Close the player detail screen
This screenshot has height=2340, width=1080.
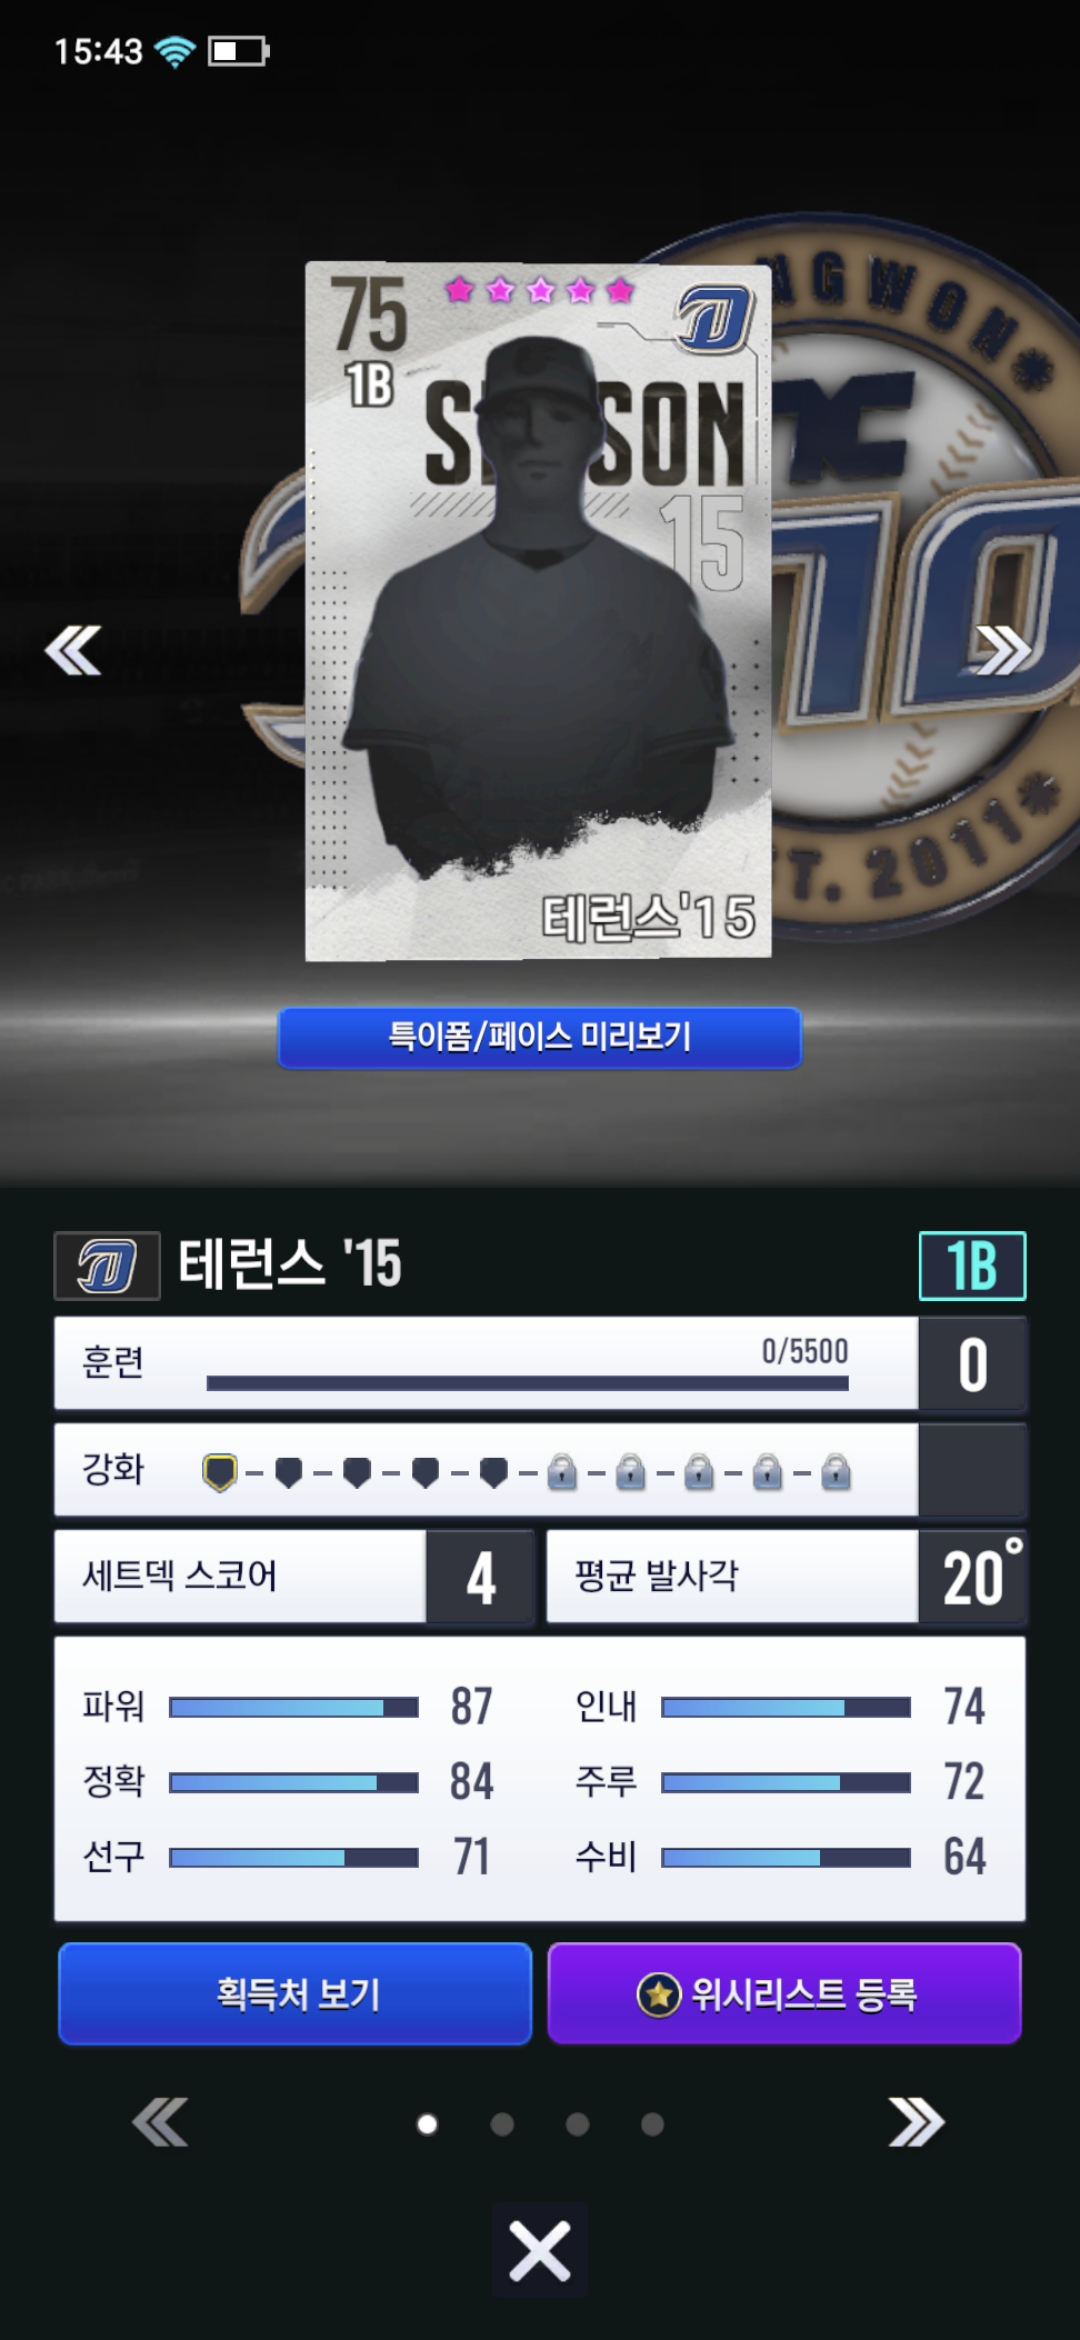(540, 2252)
